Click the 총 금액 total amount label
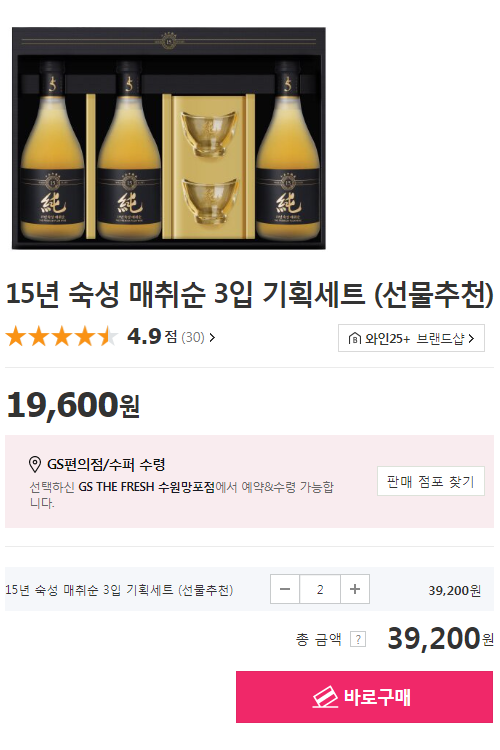The image size is (500, 750). (x=319, y=639)
